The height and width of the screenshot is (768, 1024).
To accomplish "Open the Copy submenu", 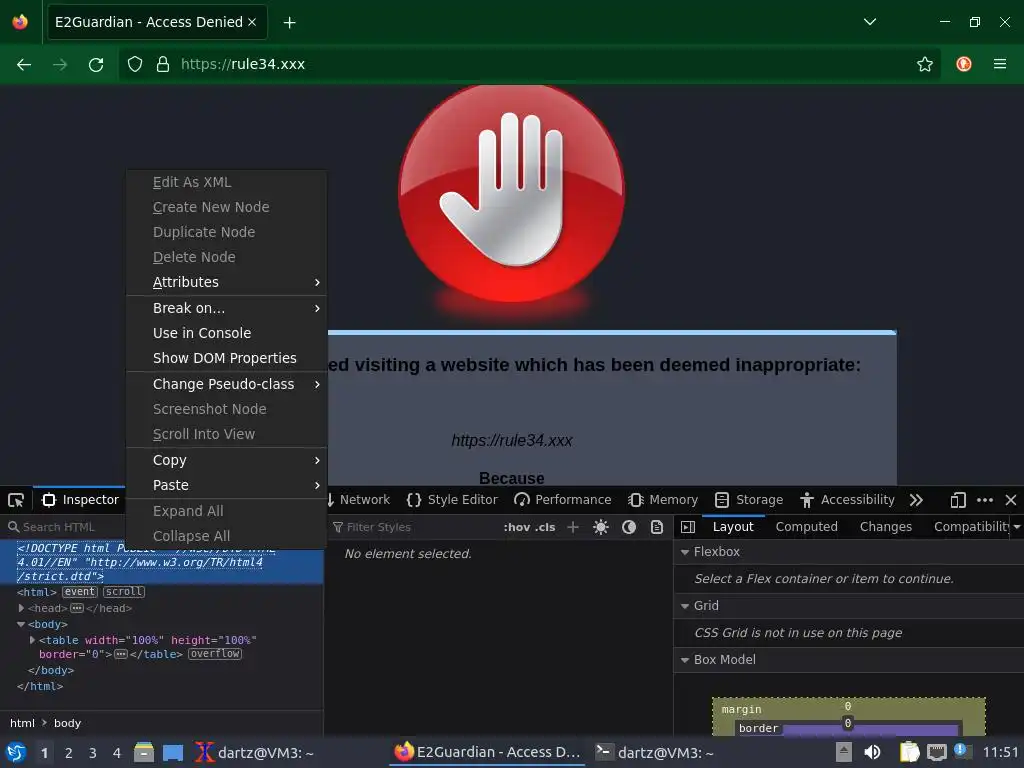I will point(227,460).
